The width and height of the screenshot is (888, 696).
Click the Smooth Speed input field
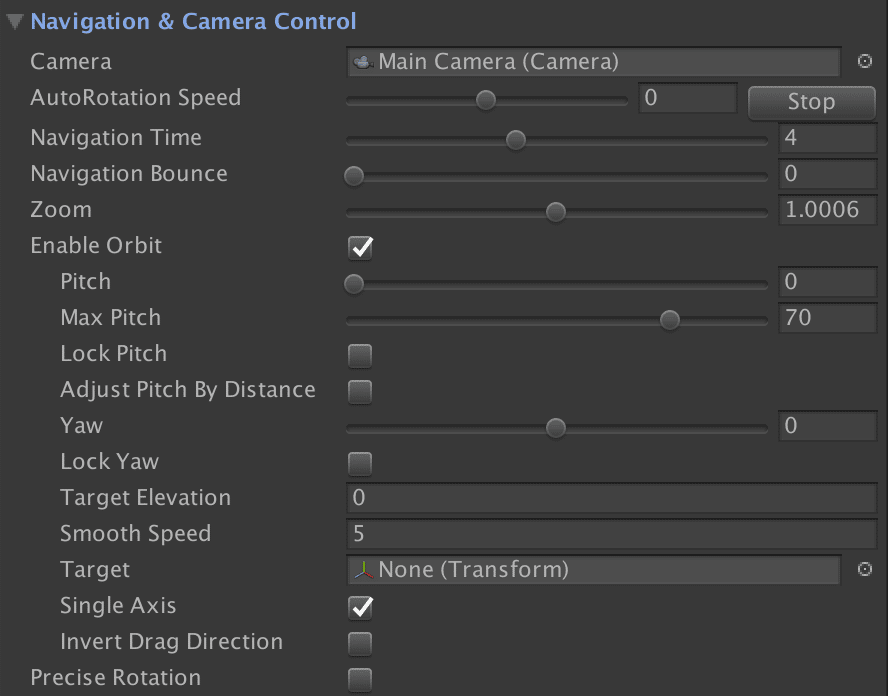click(x=611, y=534)
